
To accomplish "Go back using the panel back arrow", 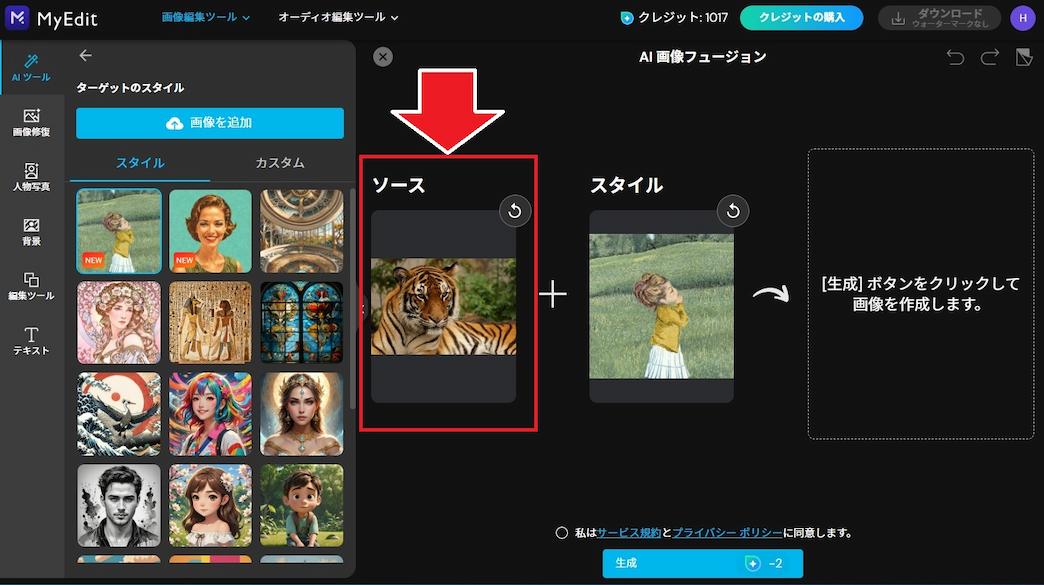I will point(86,55).
